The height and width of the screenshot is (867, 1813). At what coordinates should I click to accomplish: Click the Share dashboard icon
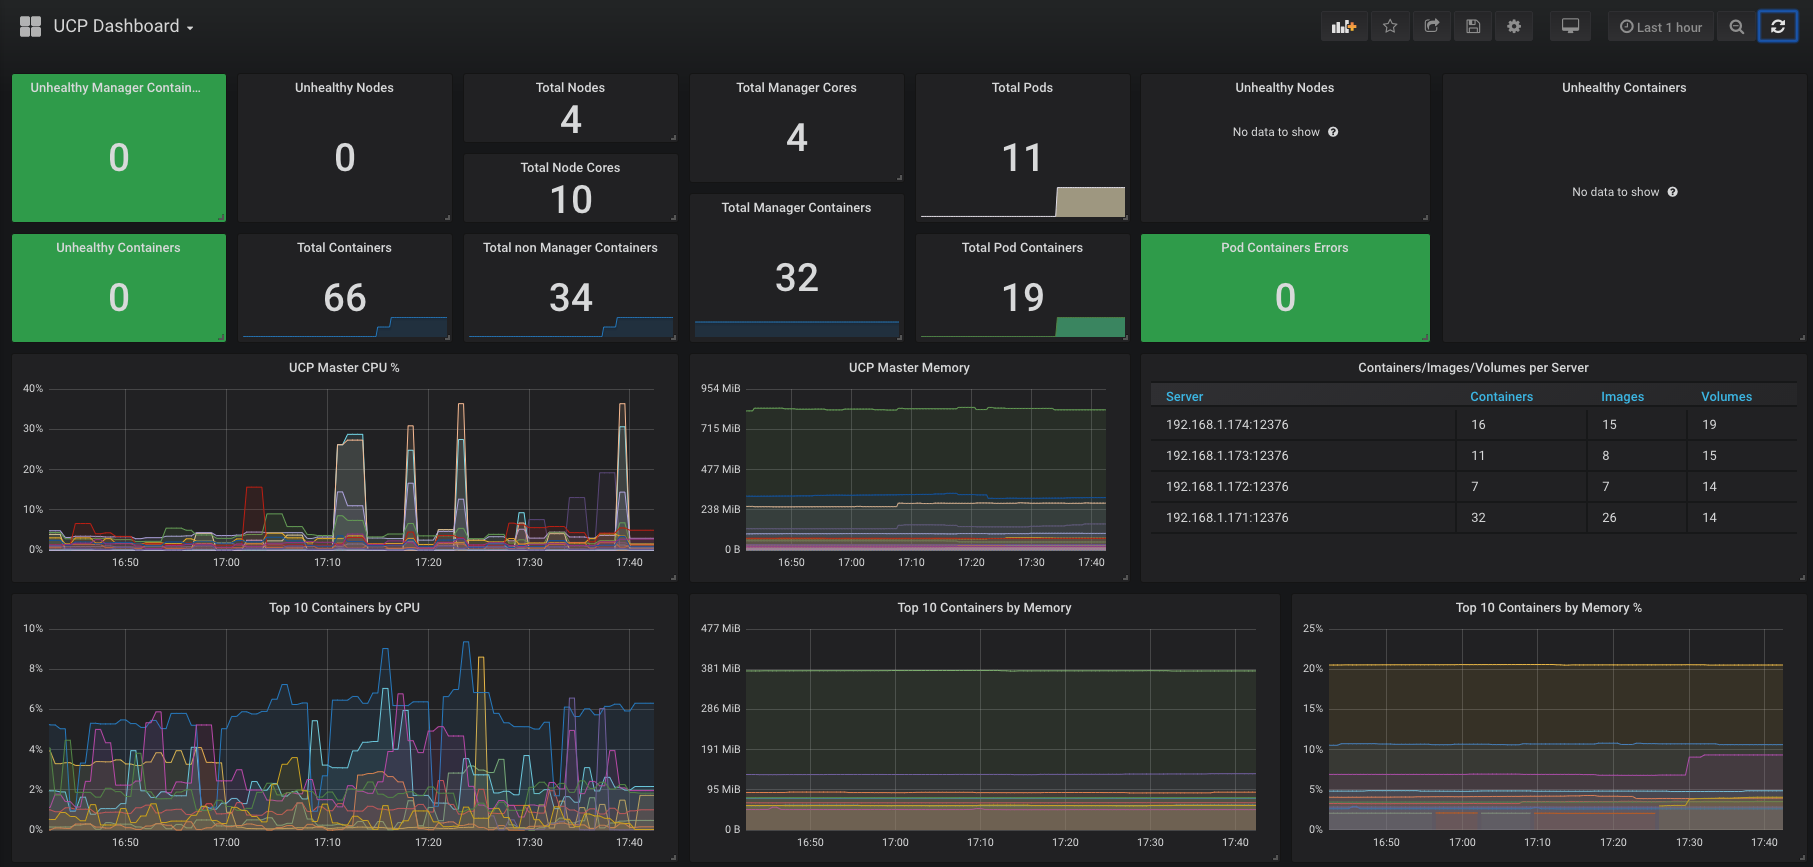click(x=1432, y=27)
